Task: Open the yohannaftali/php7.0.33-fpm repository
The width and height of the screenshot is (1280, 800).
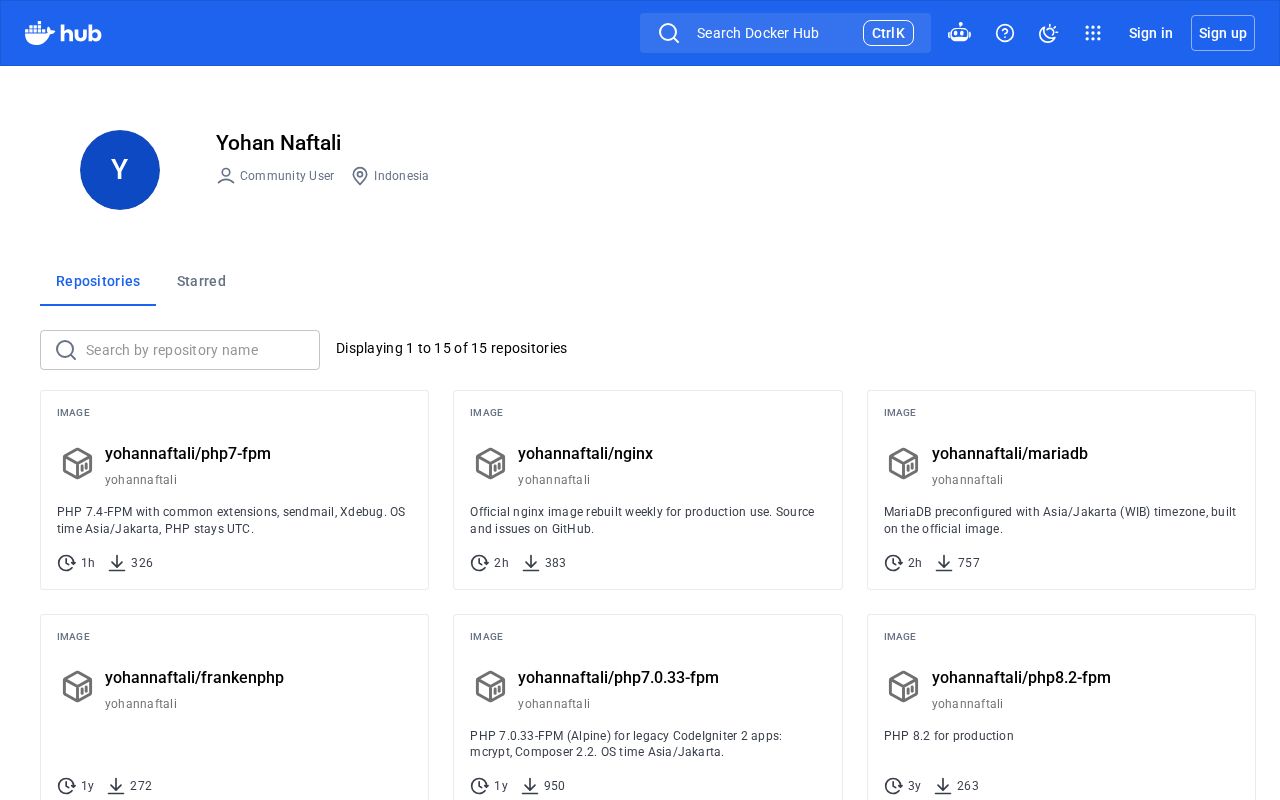Action: (x=618, y=678)
